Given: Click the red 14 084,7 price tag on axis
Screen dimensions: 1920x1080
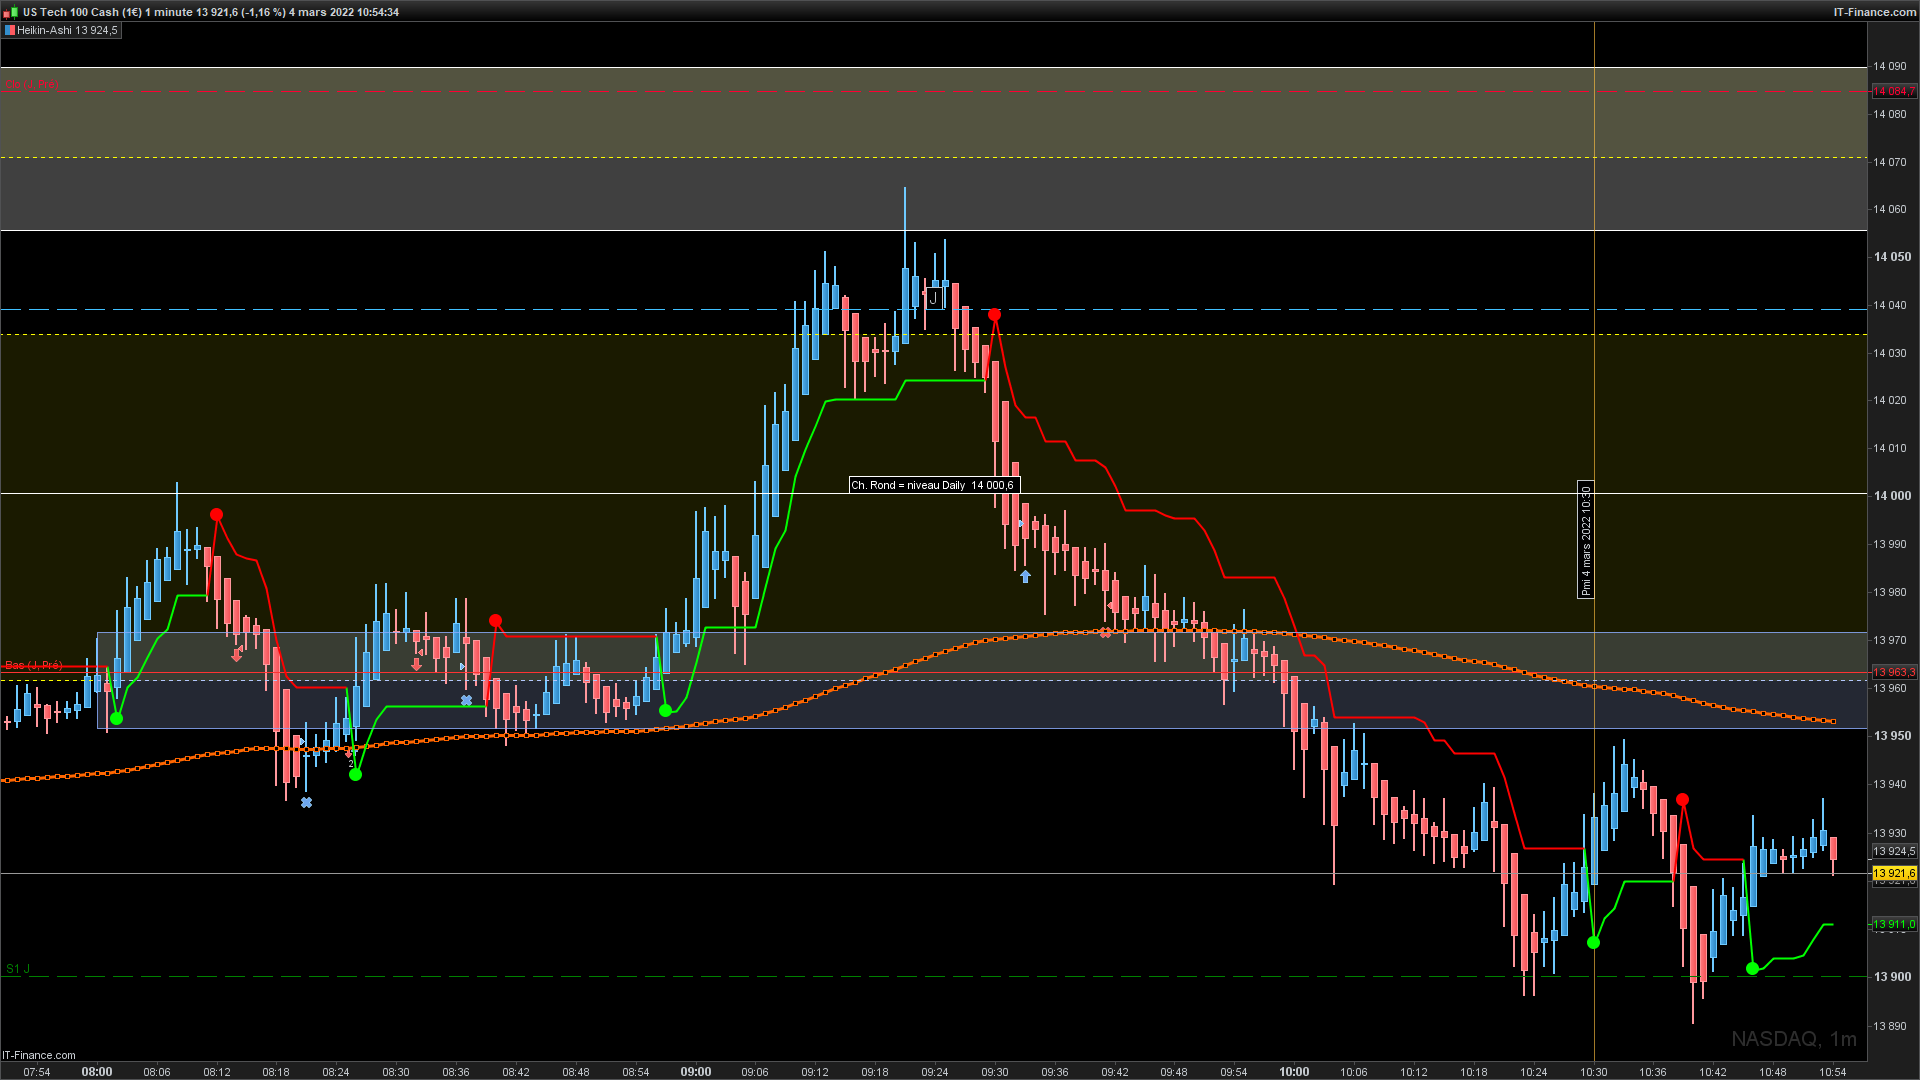Looking at the screenshot, I should point(1894,91).
